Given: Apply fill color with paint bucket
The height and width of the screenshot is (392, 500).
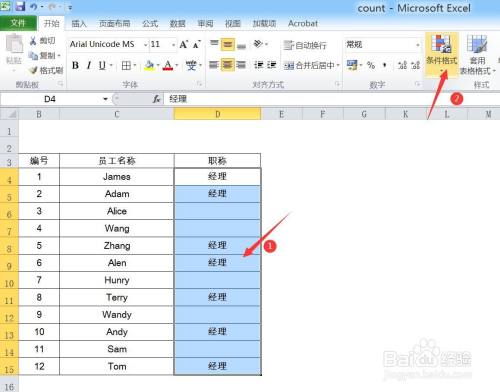Looking at the screenshot, I should click(149, 65).
